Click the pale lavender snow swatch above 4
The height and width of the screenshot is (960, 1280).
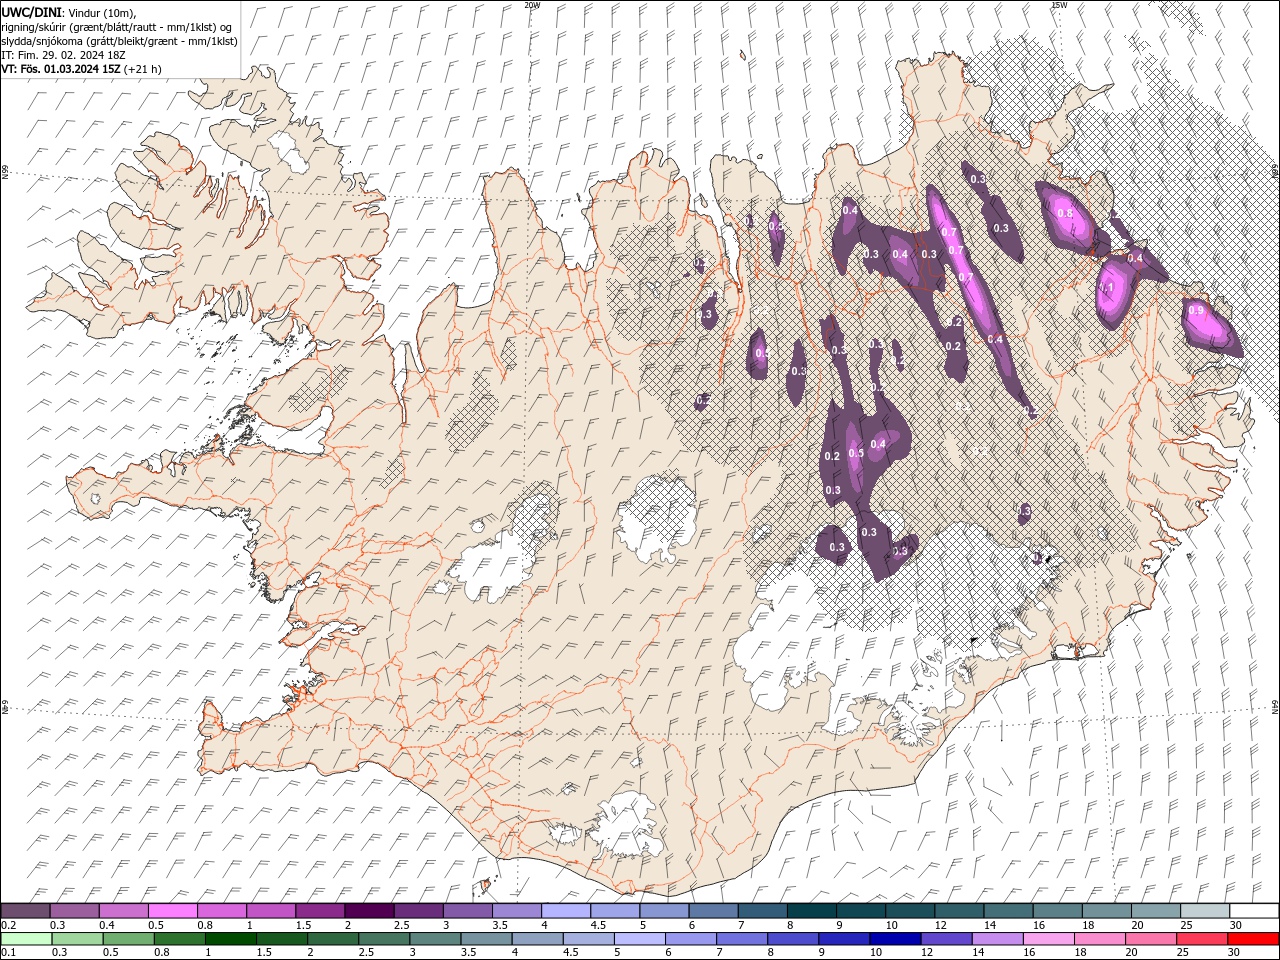pyautogui.click(x=566, y=911)
